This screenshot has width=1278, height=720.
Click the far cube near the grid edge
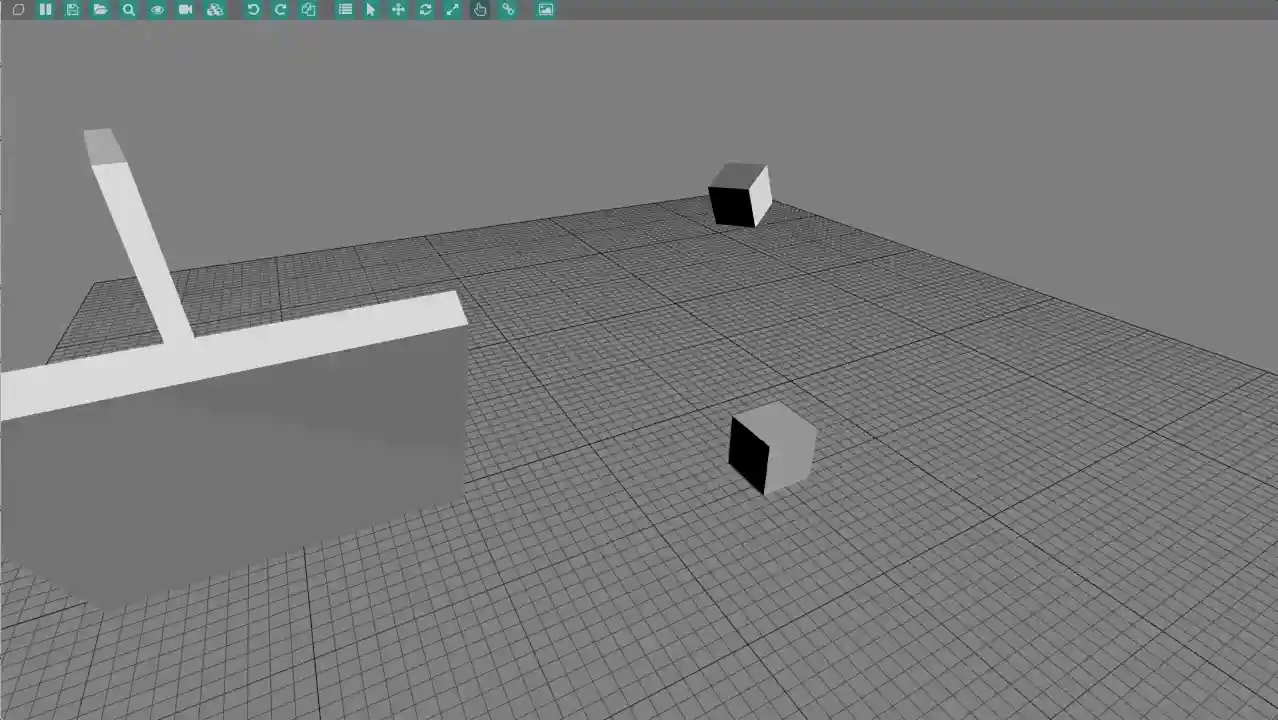pyautogui.click(x=740, y=195)
